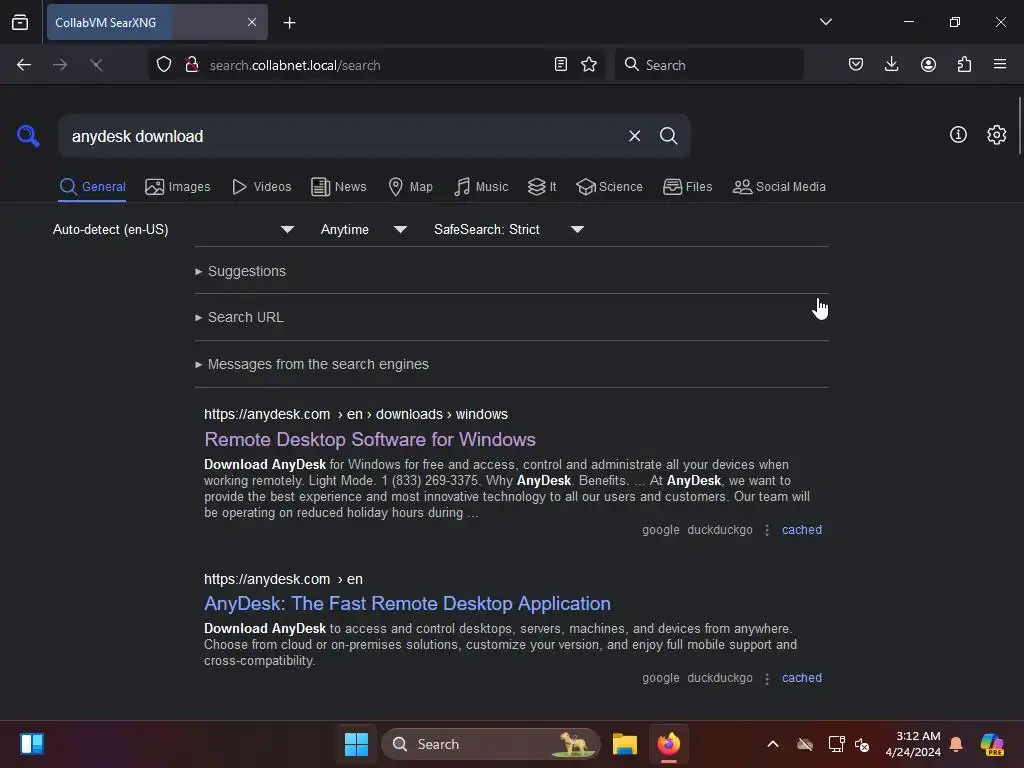
Task: Open taskbar clock showing 3:12 AM
Action: tap(912, 744)
